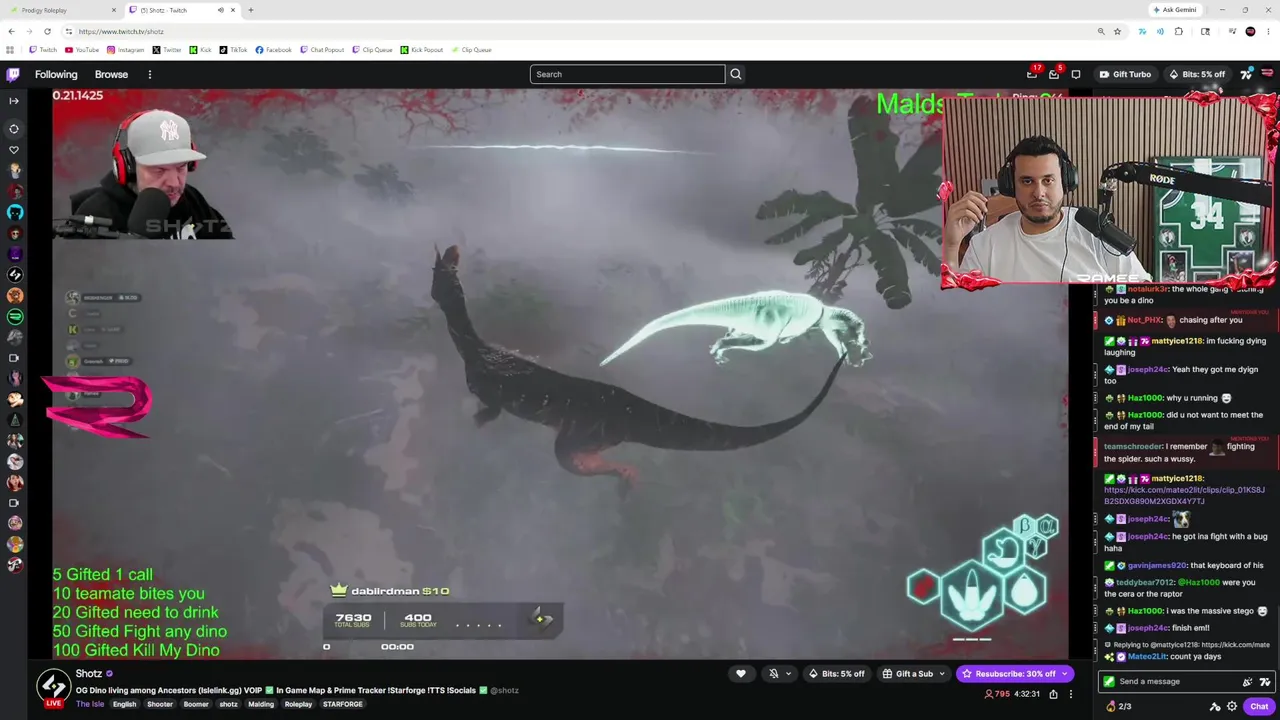1280x720 pixels.
Task: Click the Shotz channel avatar with LIVE badge
Action: tap(54, 687)
